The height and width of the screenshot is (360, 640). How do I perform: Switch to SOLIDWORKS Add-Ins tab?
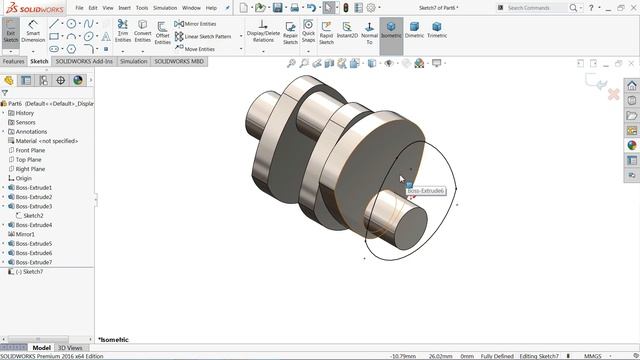click(84, 61)
